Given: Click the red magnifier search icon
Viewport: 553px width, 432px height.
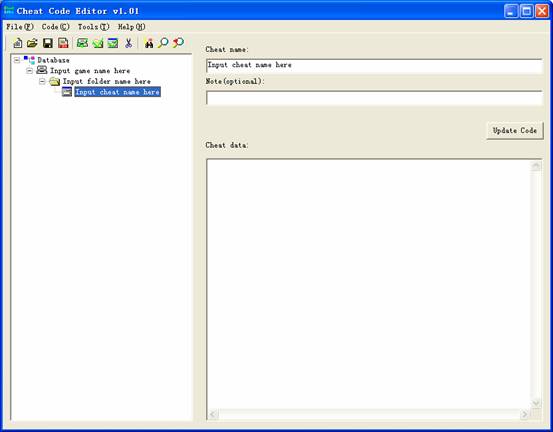Looking at the screenshot, I should click(178, 43).
